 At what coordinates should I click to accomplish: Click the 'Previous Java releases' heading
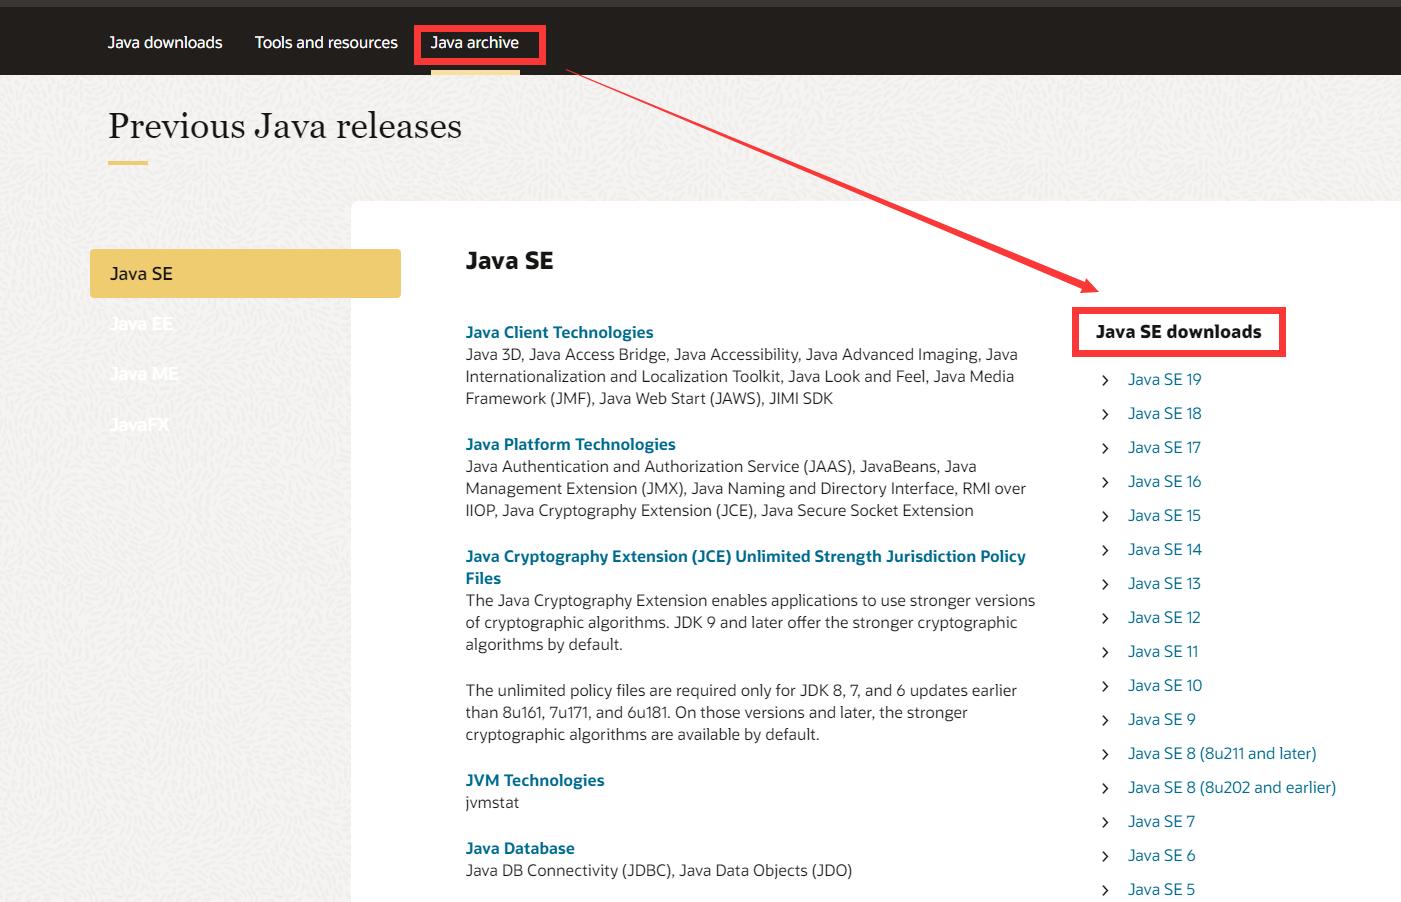point(285,126)
